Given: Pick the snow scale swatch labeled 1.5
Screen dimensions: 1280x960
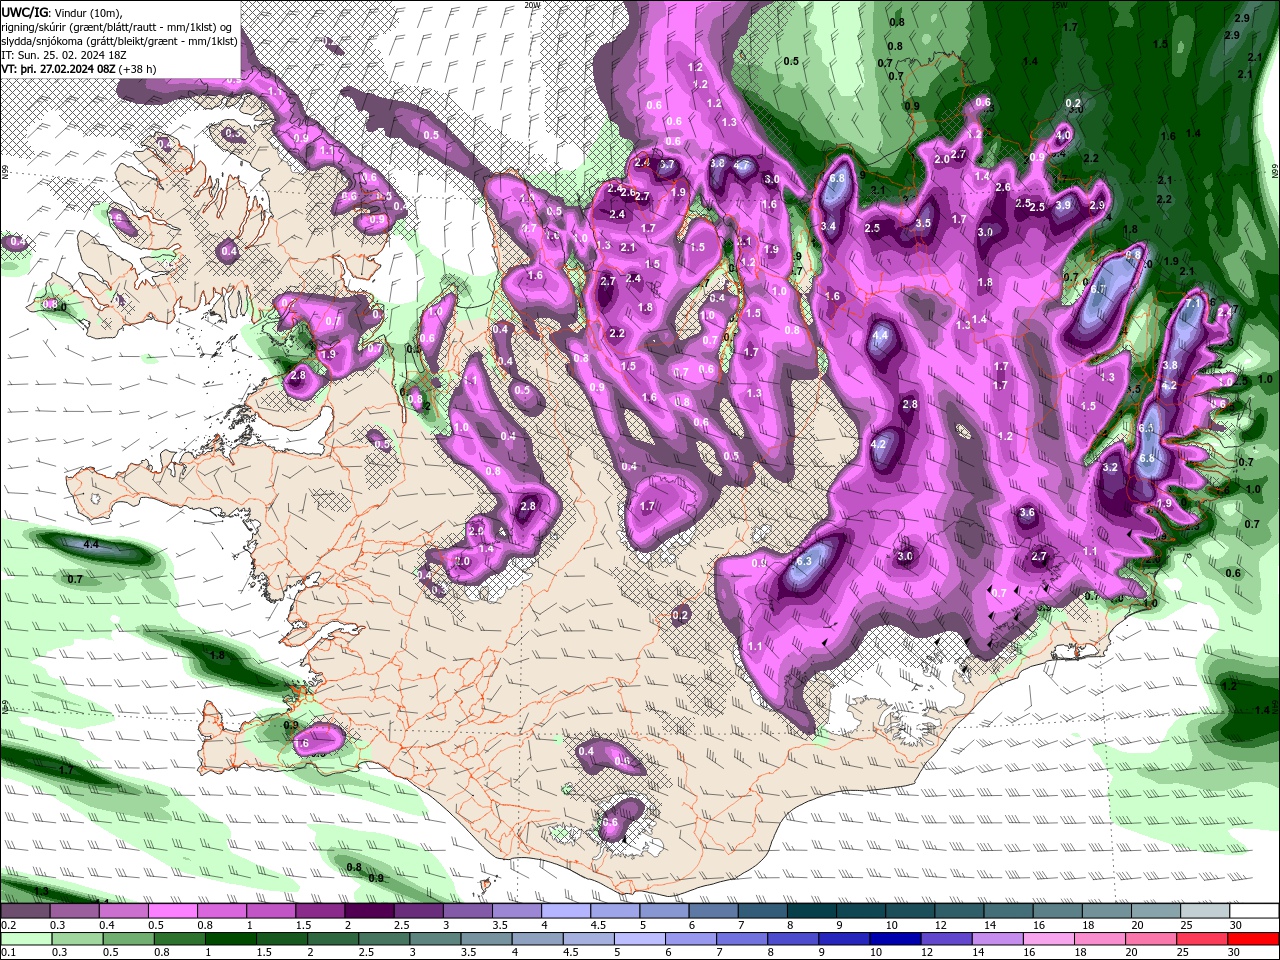Looking at the screenshot, I should [x=319, y=911].
